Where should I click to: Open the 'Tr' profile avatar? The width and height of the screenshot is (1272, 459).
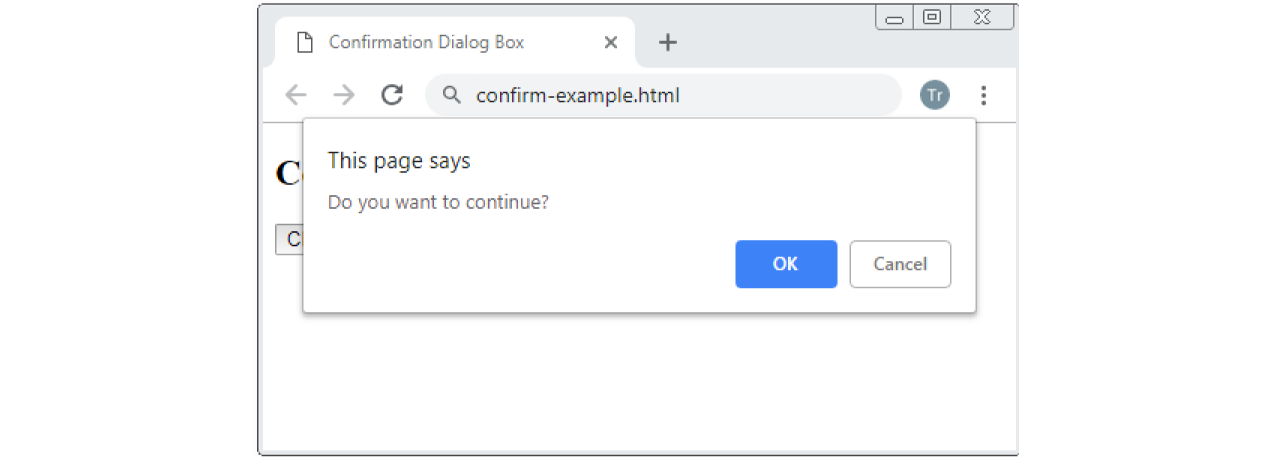[x=935, y=95]
